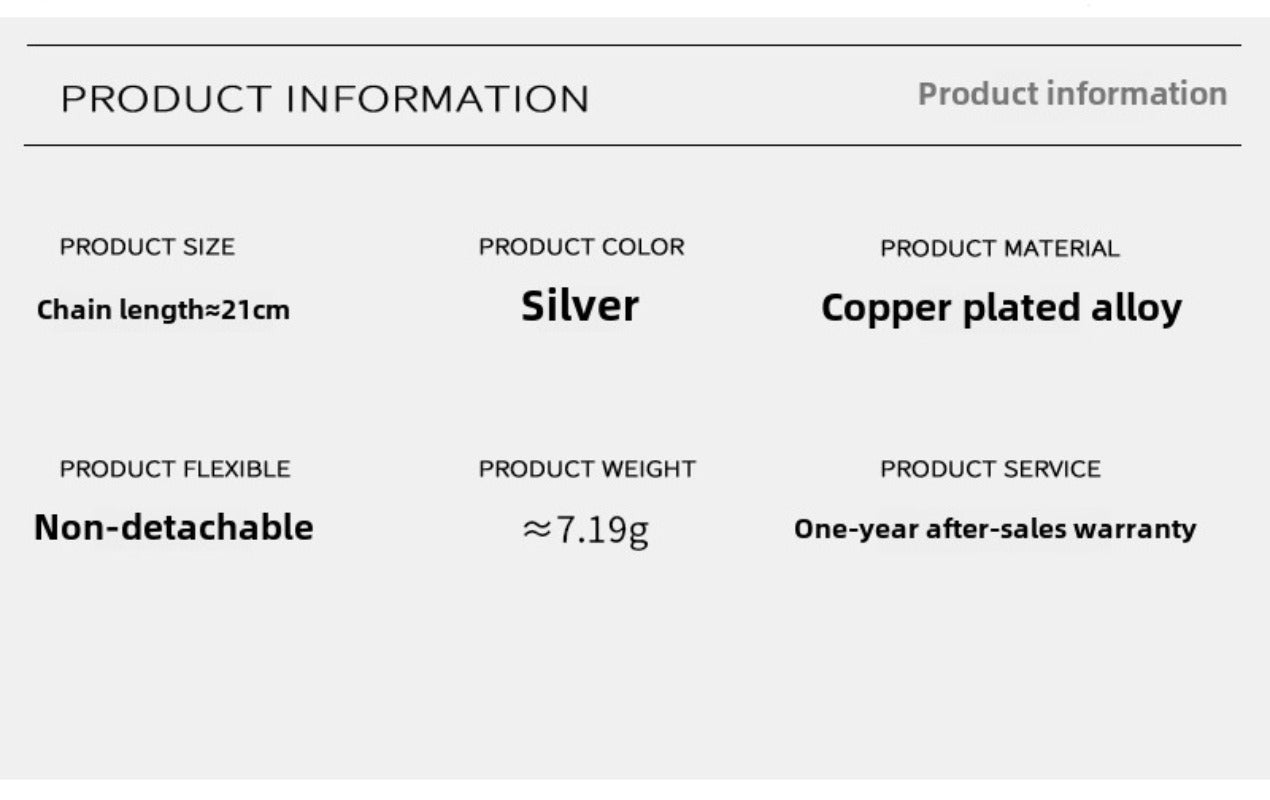Select the gray bold 'Product information' text
1270x800 pixels.
pos(1072,94)
